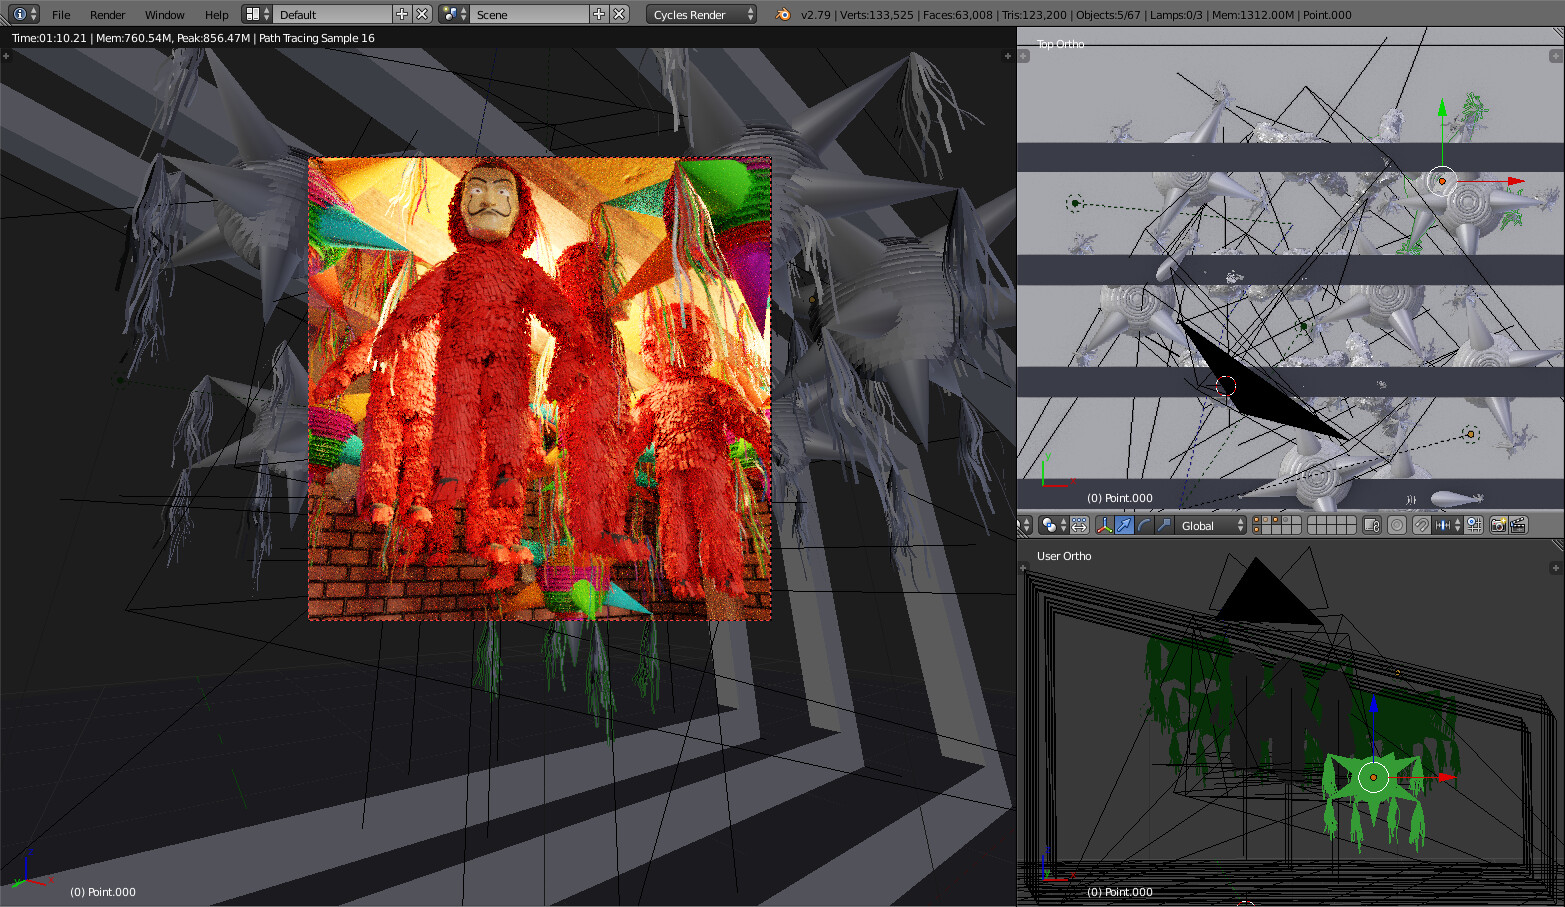The width and height of the screenshot is (1565, 907).
Task: Click the Scene name field
Action: coord(529,14)
